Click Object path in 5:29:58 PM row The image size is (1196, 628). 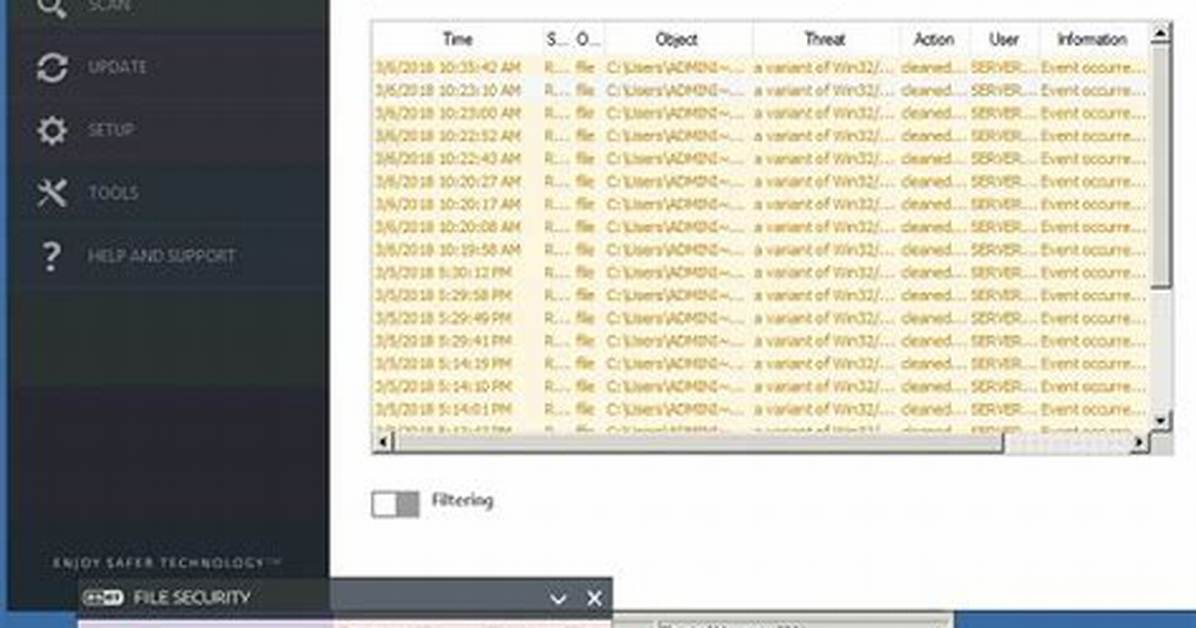676,296
